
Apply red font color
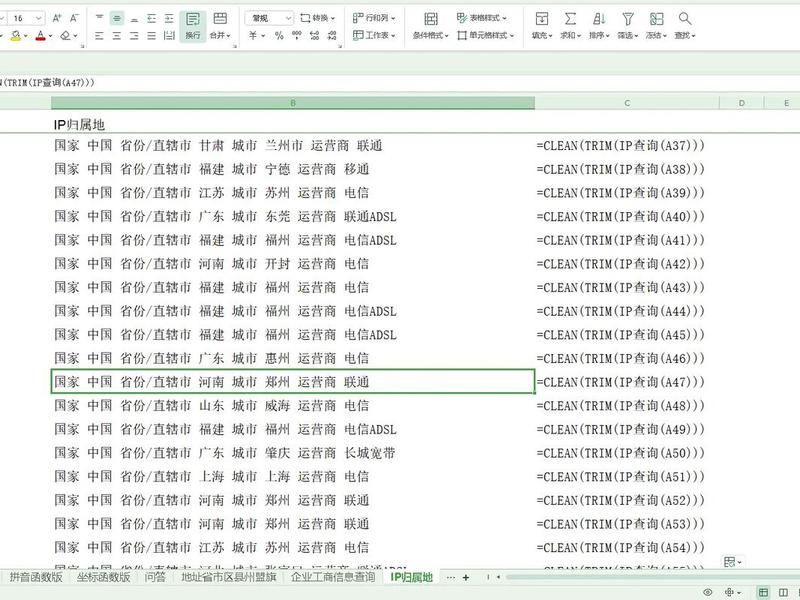click(x=41, y=35)
